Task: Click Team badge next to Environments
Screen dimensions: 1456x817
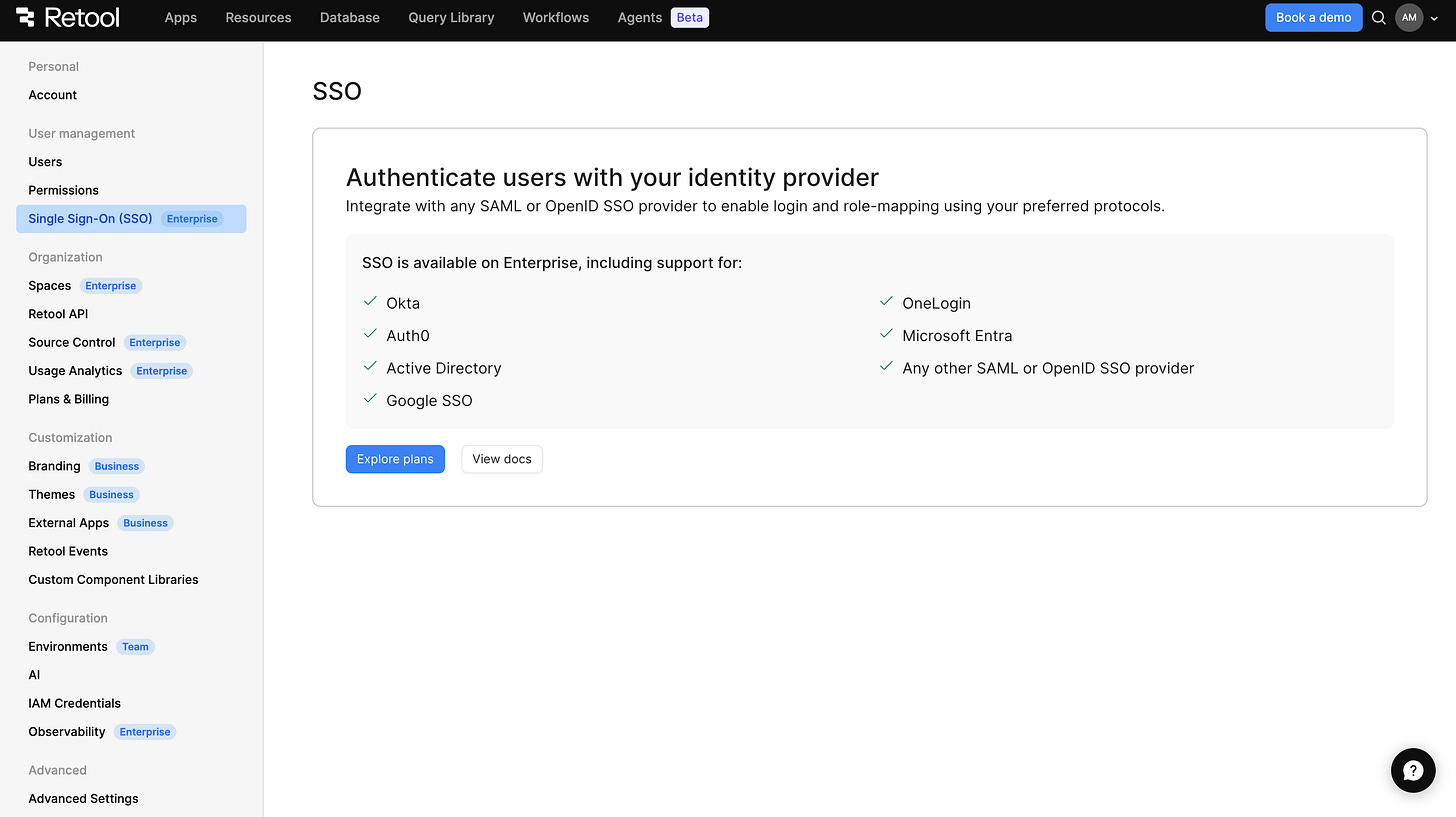Action: coord(136,647)
